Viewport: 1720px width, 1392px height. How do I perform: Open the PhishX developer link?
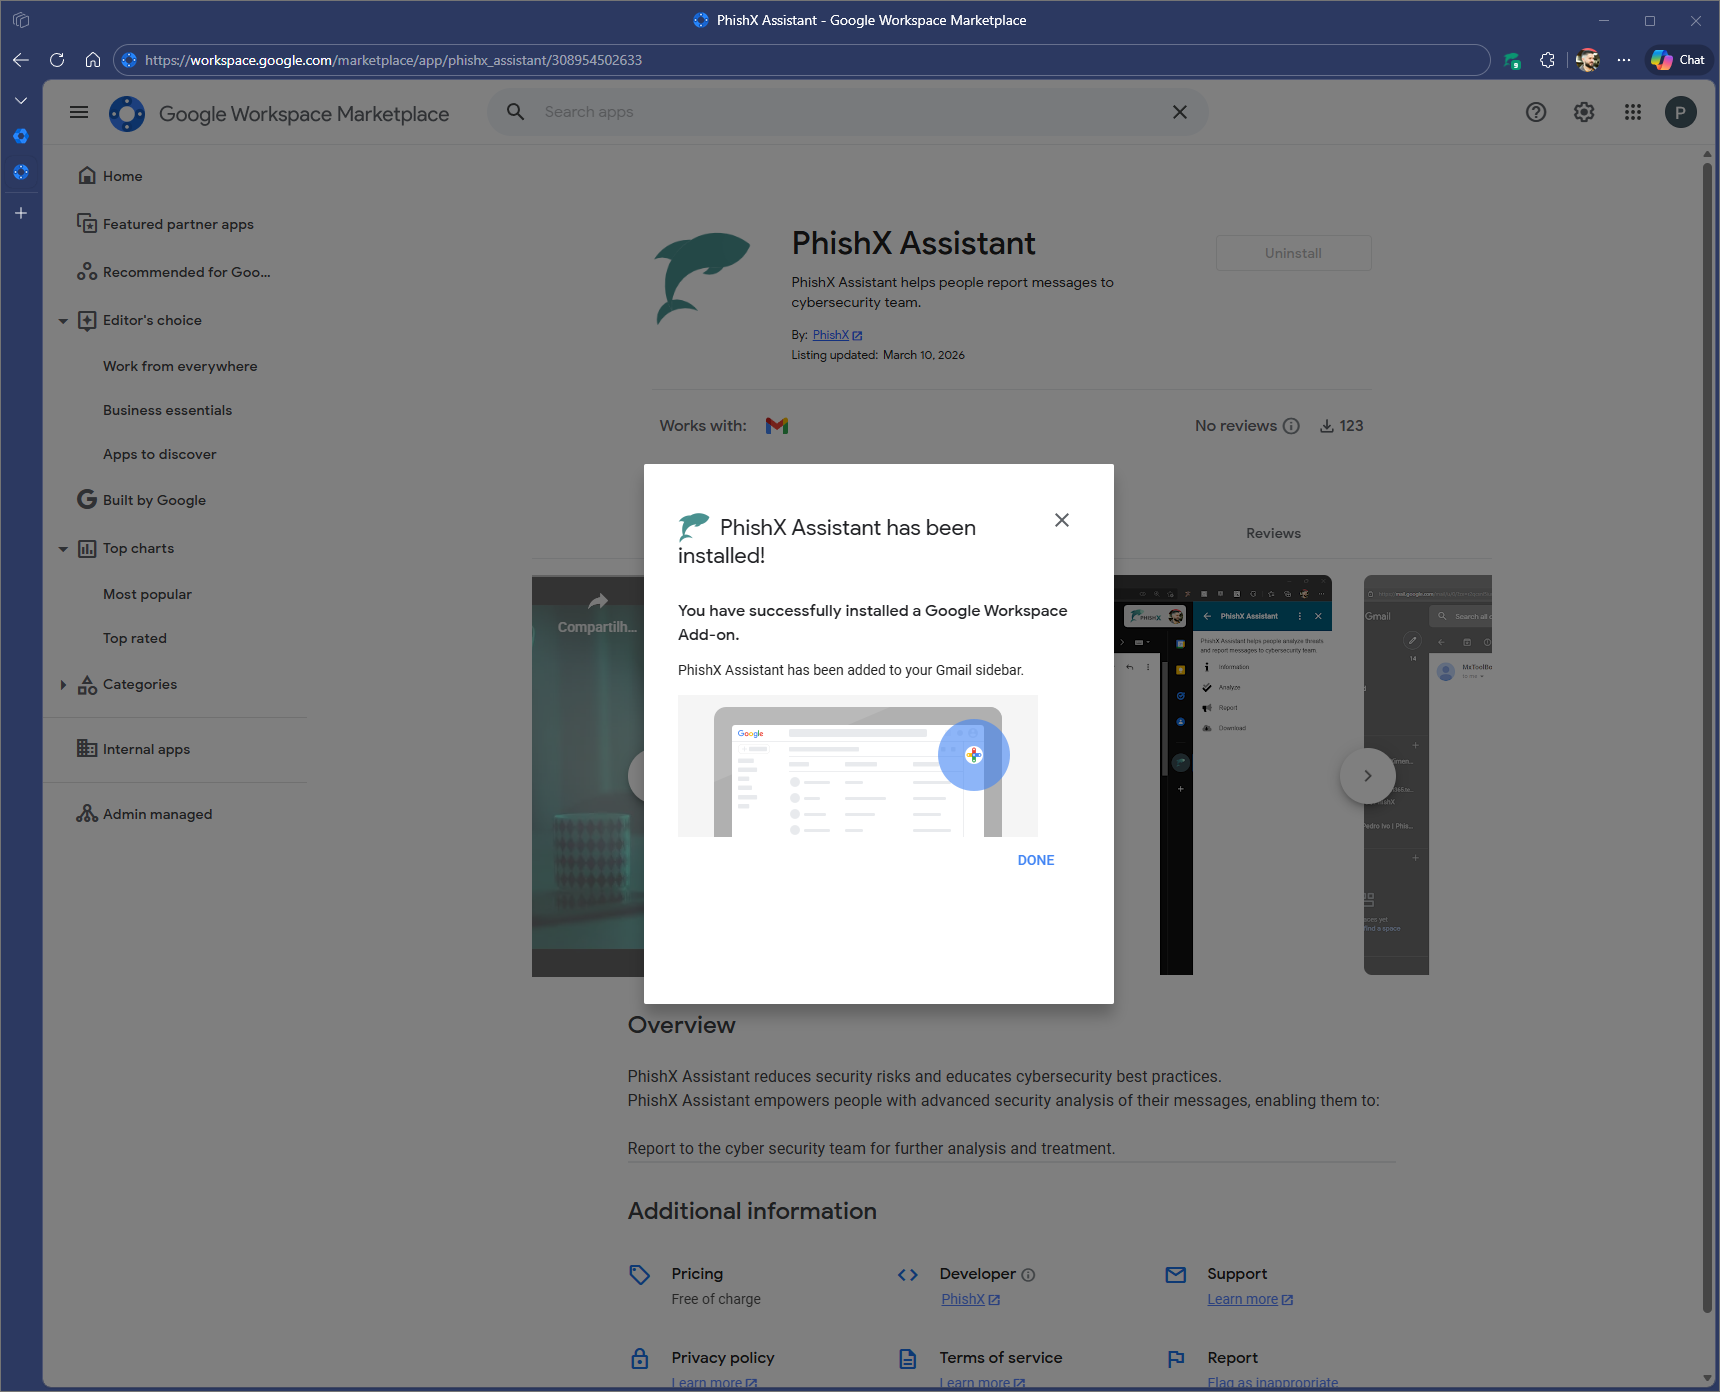963,1299
